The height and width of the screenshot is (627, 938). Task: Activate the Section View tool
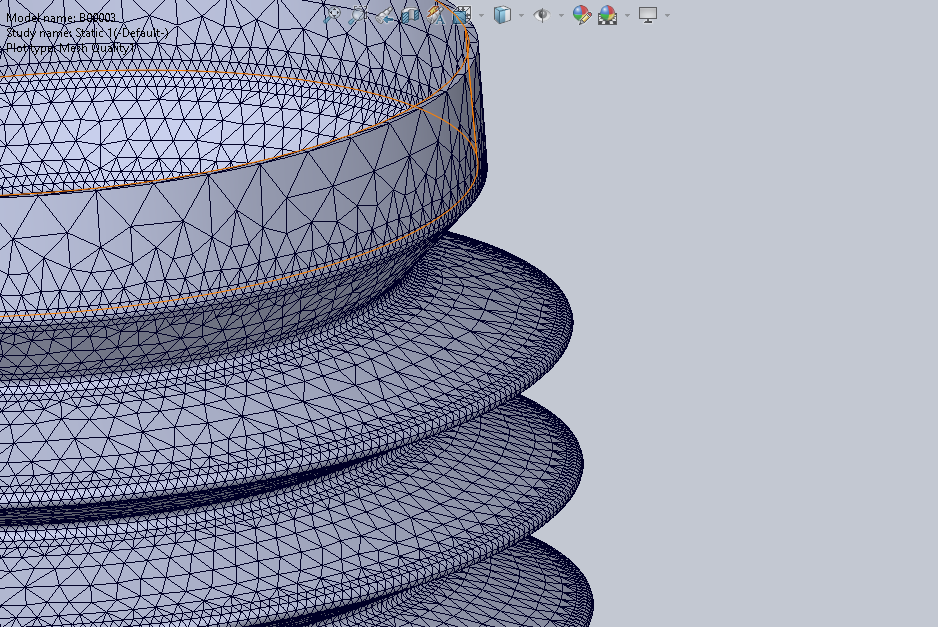pos(410,15)
